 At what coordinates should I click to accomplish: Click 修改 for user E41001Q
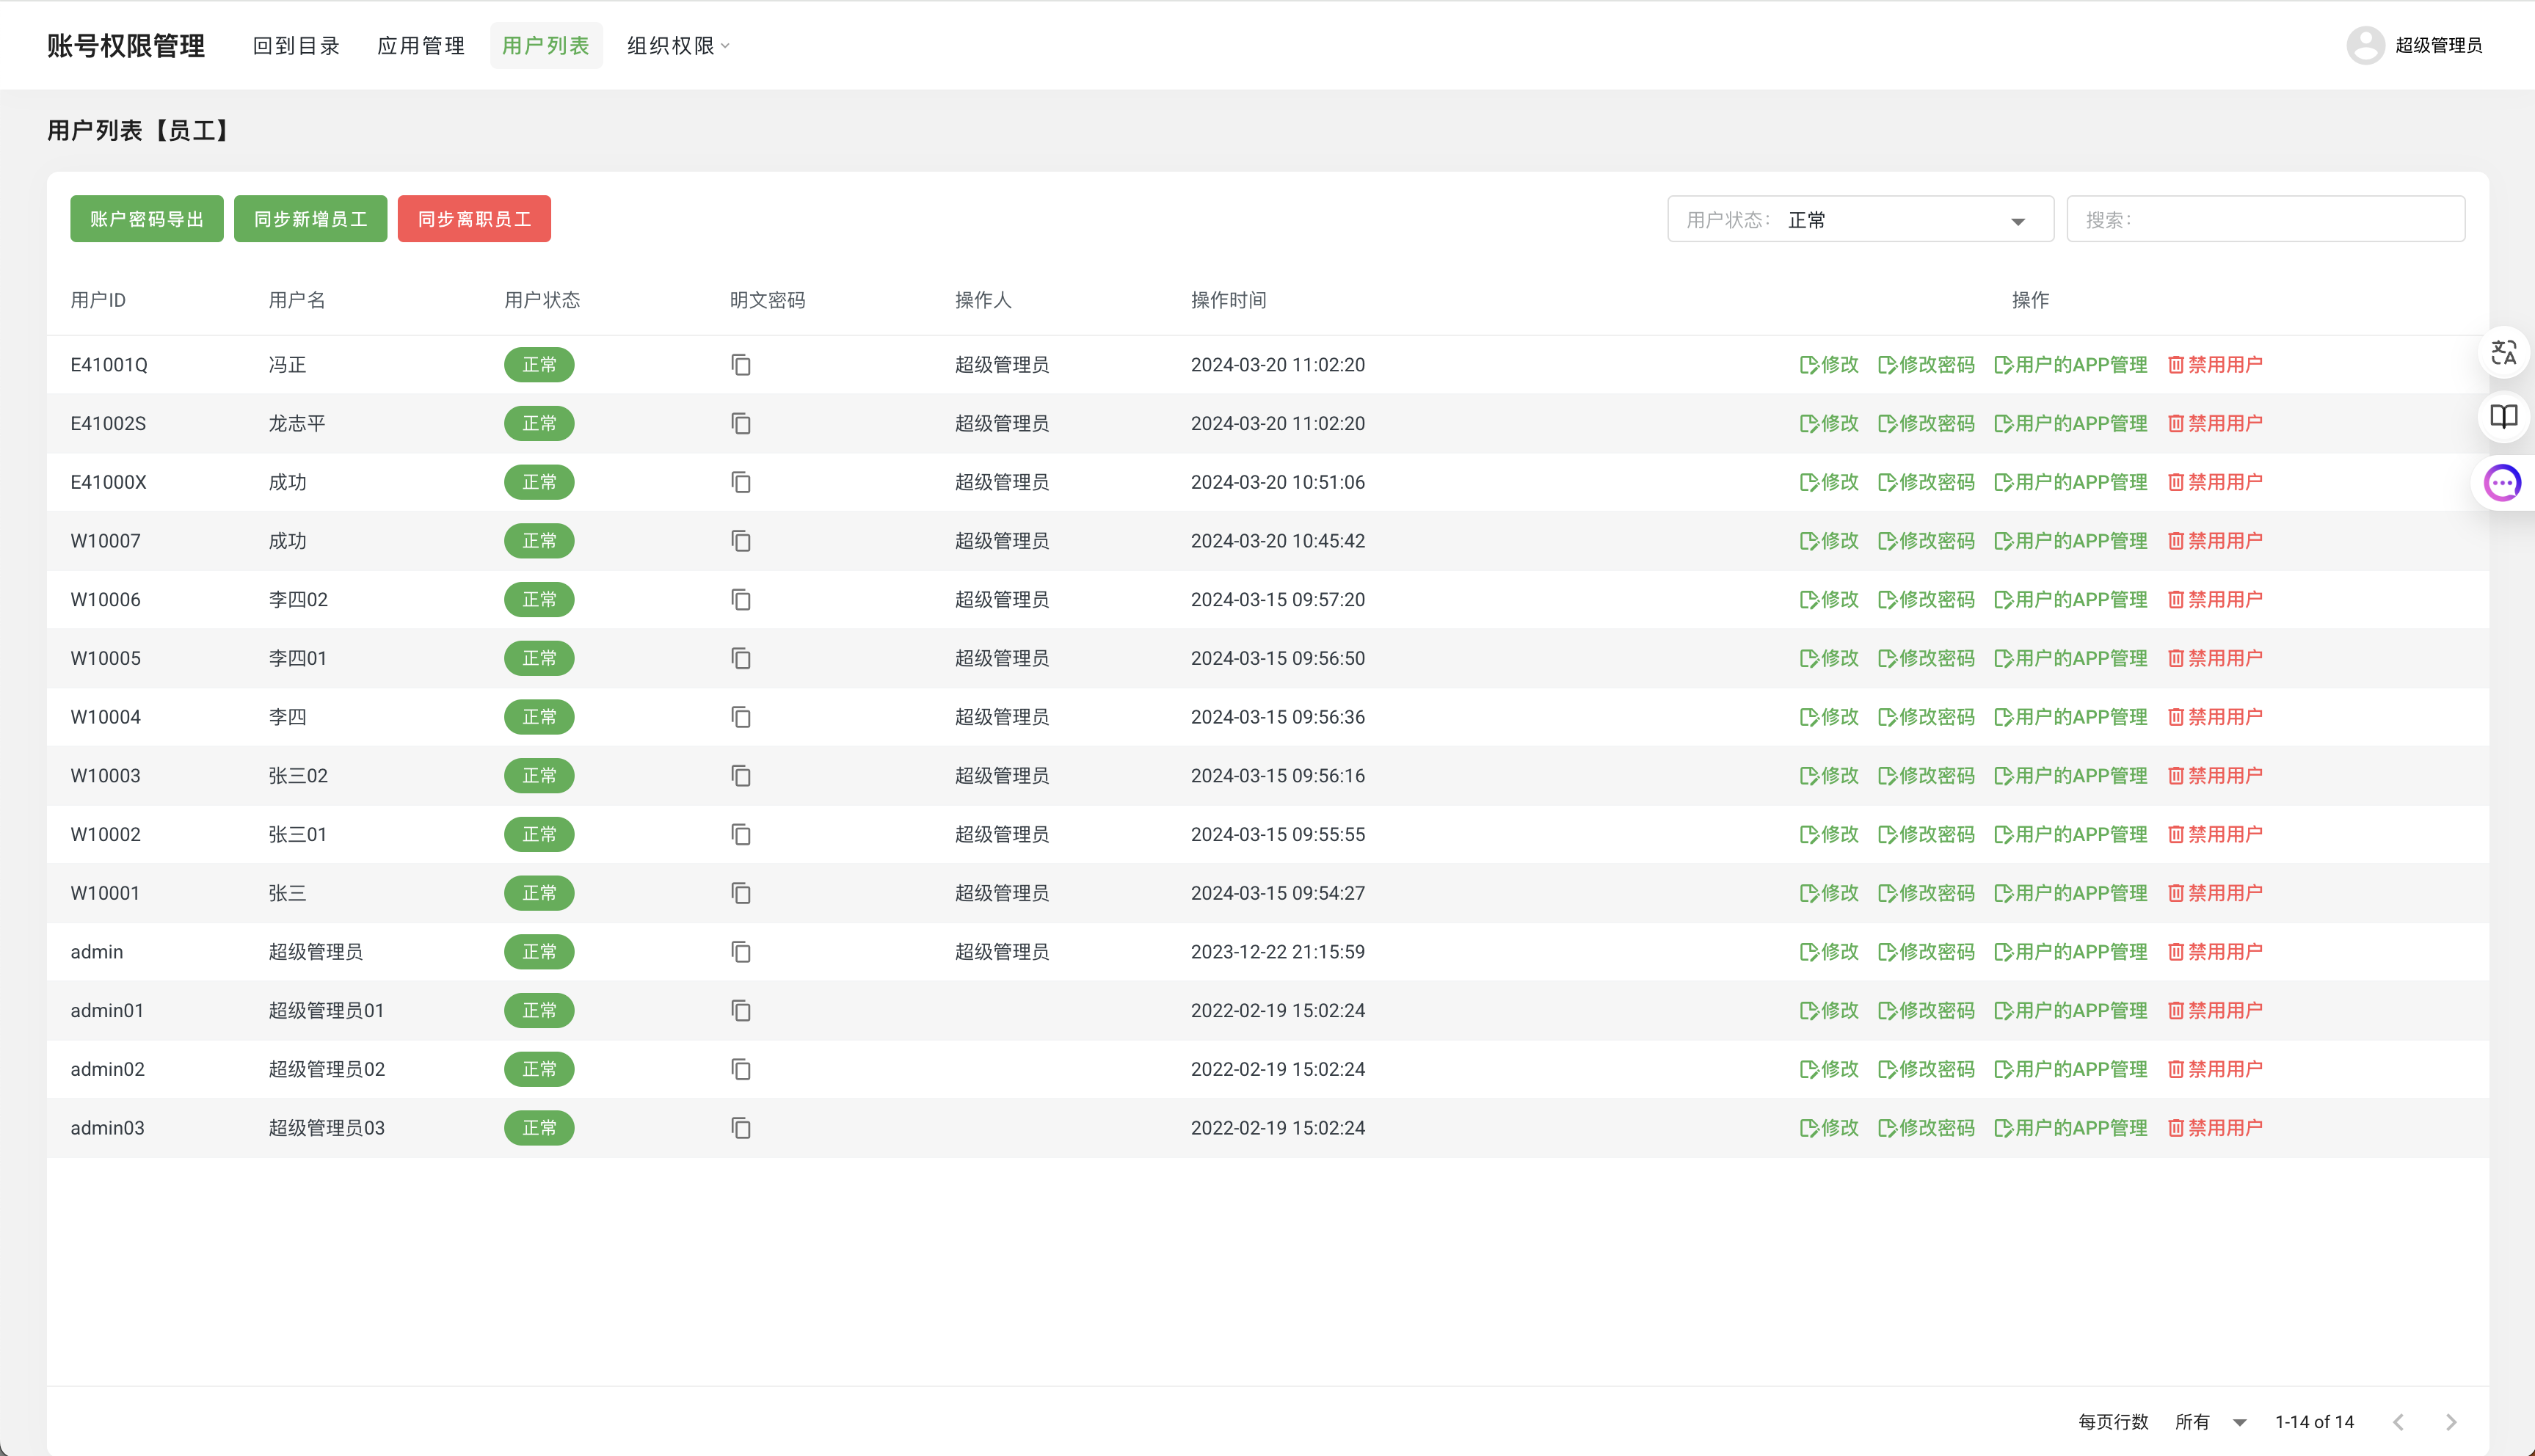[1829, 365]
